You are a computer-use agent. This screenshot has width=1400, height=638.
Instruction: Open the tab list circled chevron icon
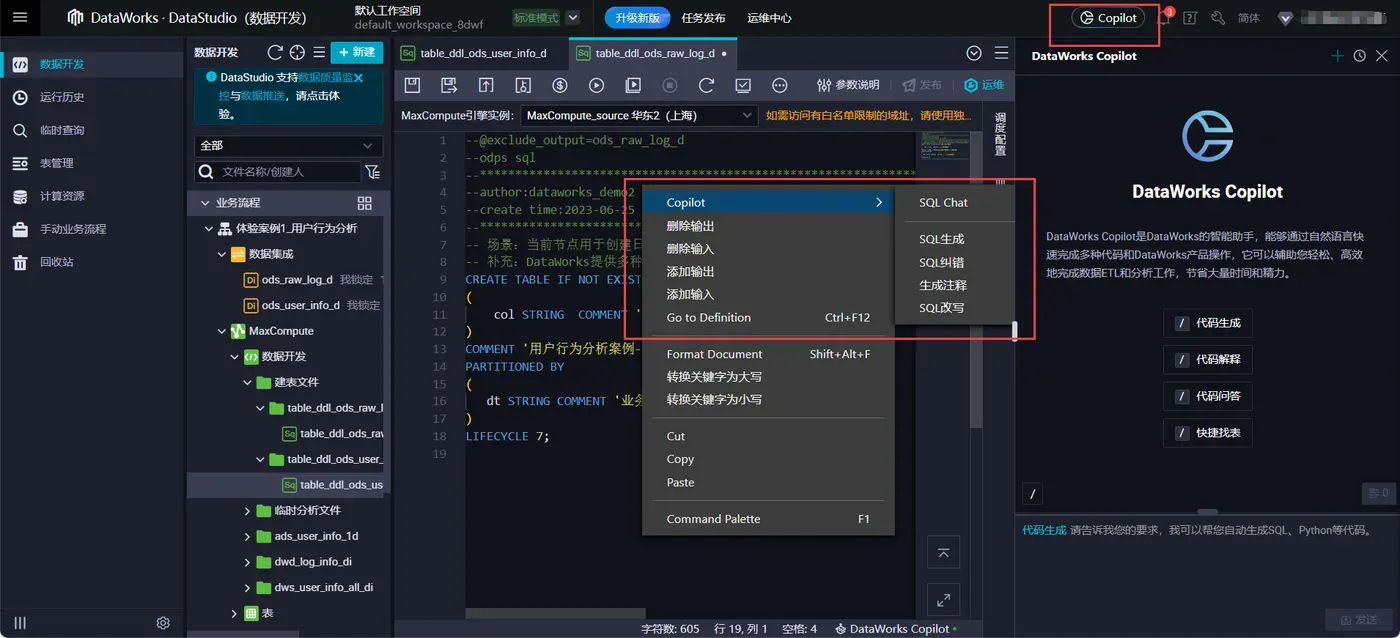coord(974,53)
